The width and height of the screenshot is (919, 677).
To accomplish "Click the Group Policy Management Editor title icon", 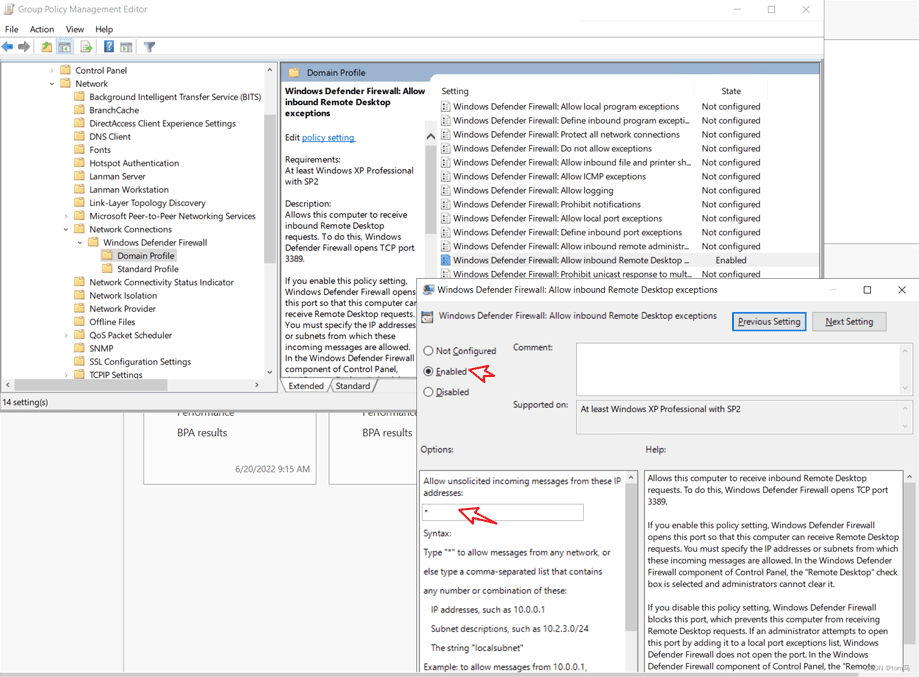I will (9, 9).
